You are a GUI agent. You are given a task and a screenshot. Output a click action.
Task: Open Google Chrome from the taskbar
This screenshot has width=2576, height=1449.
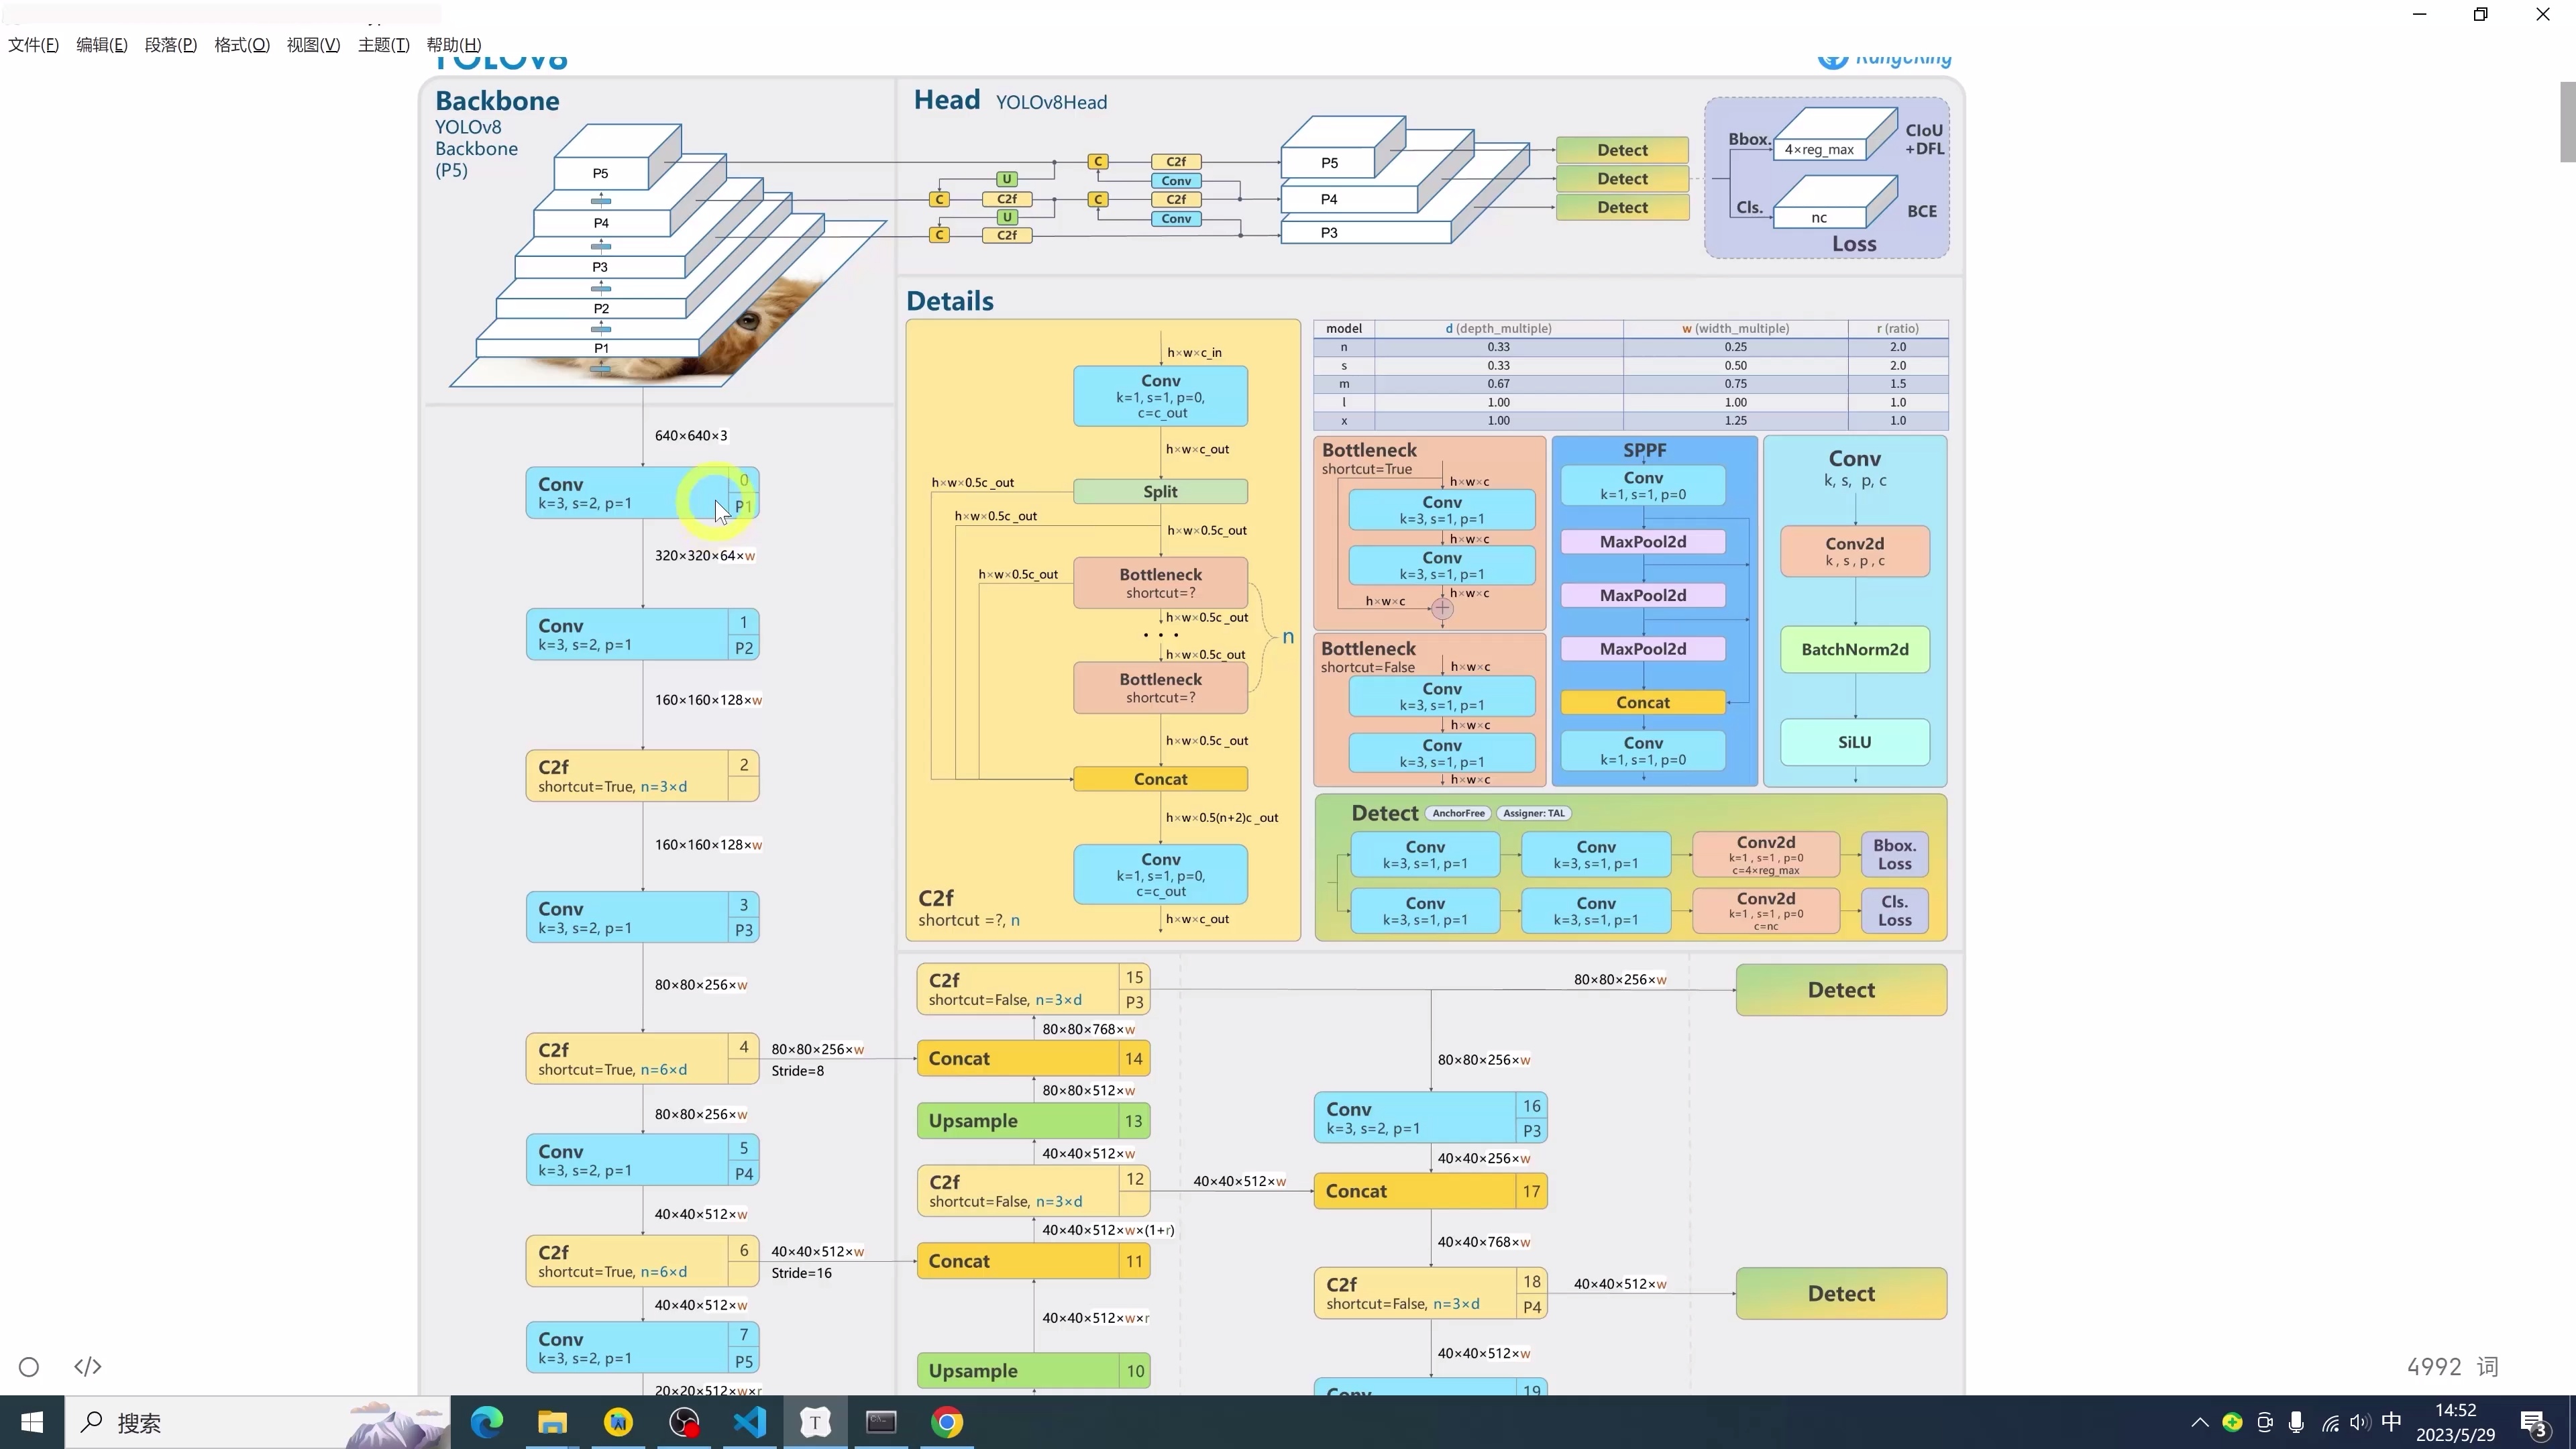pyautogui.click(x=947, y=1422)
